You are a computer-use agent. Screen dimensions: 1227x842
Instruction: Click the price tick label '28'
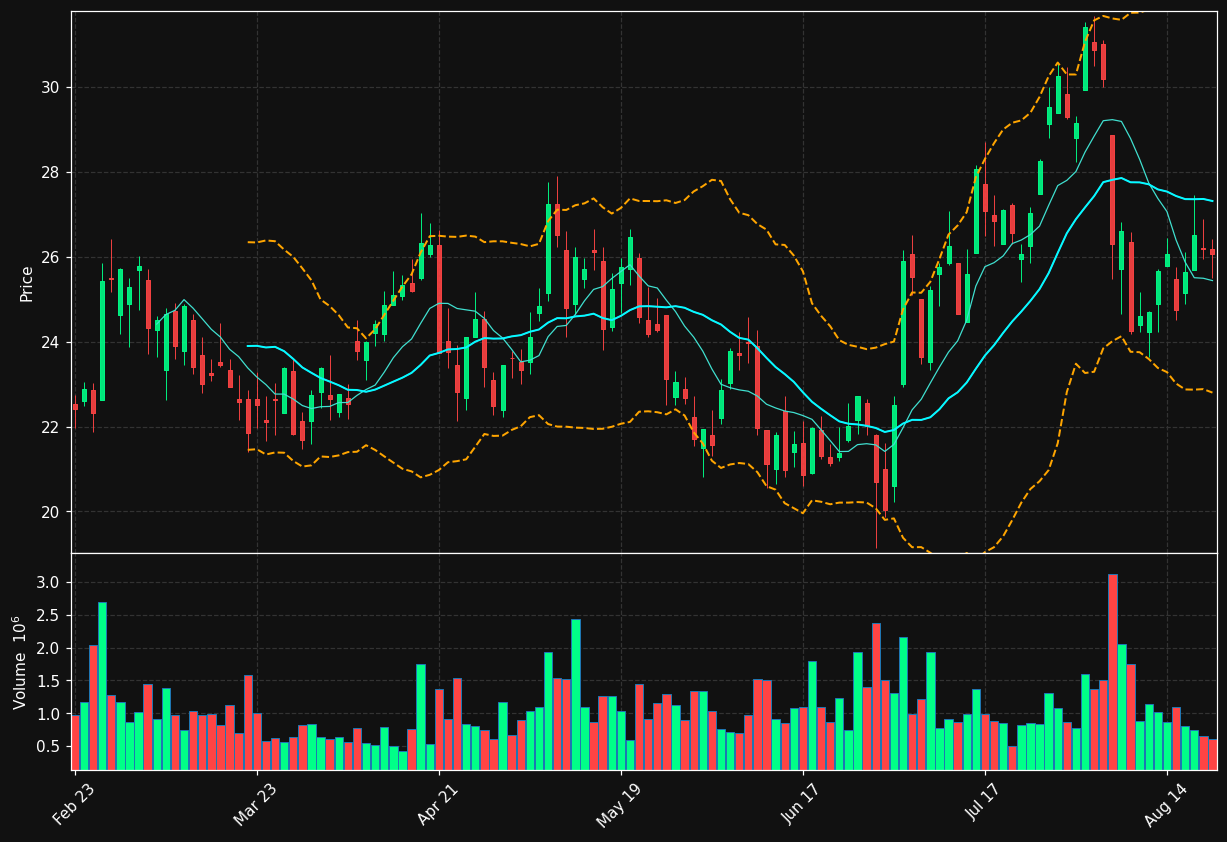point(51,173)
